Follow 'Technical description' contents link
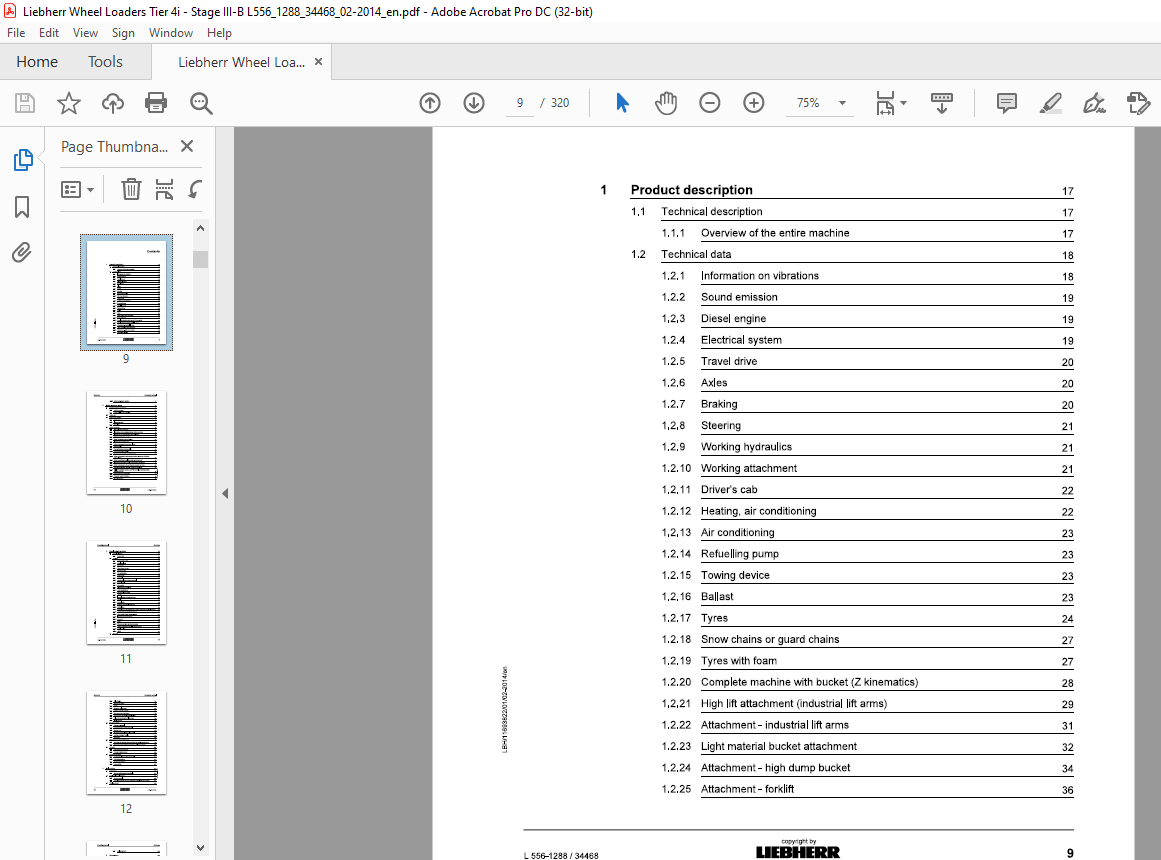The image size is (1161, 860). (712, 211)
